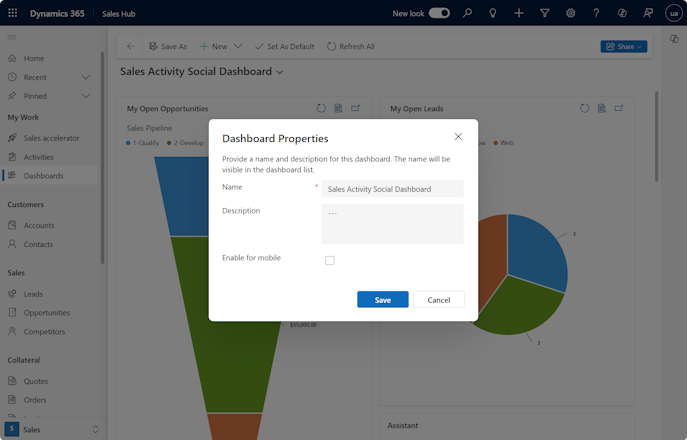
Task: Click New in the command bar
Action: pos(213,46)
